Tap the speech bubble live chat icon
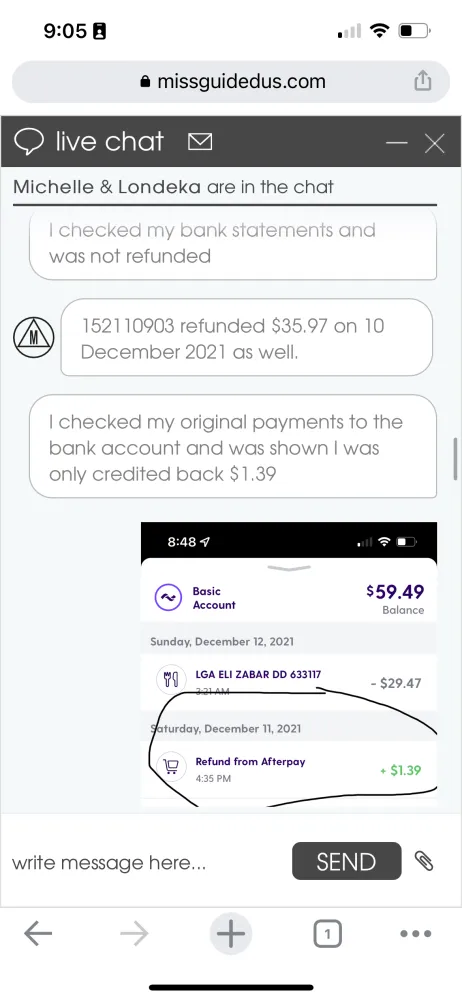The height and width of the screenshot is (1000, 462). [29, 142]
